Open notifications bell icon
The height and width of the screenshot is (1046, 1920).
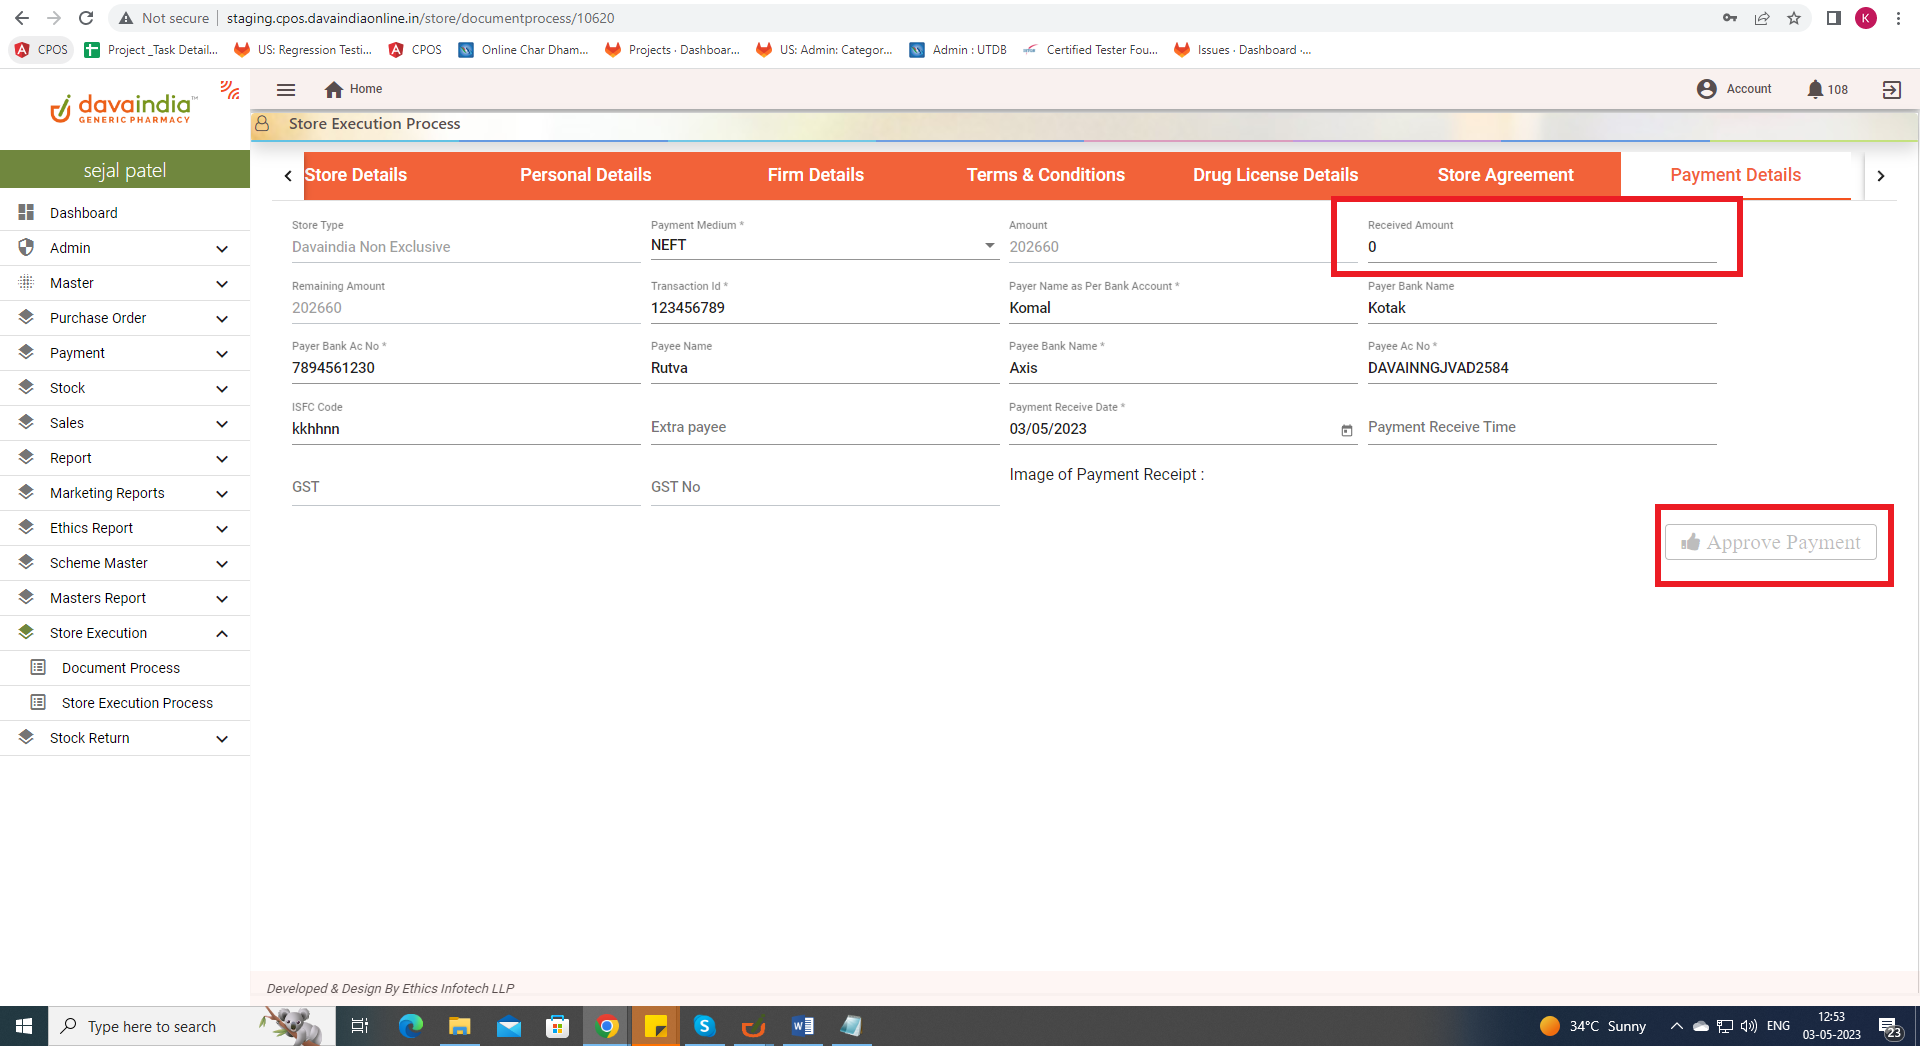1815,89
